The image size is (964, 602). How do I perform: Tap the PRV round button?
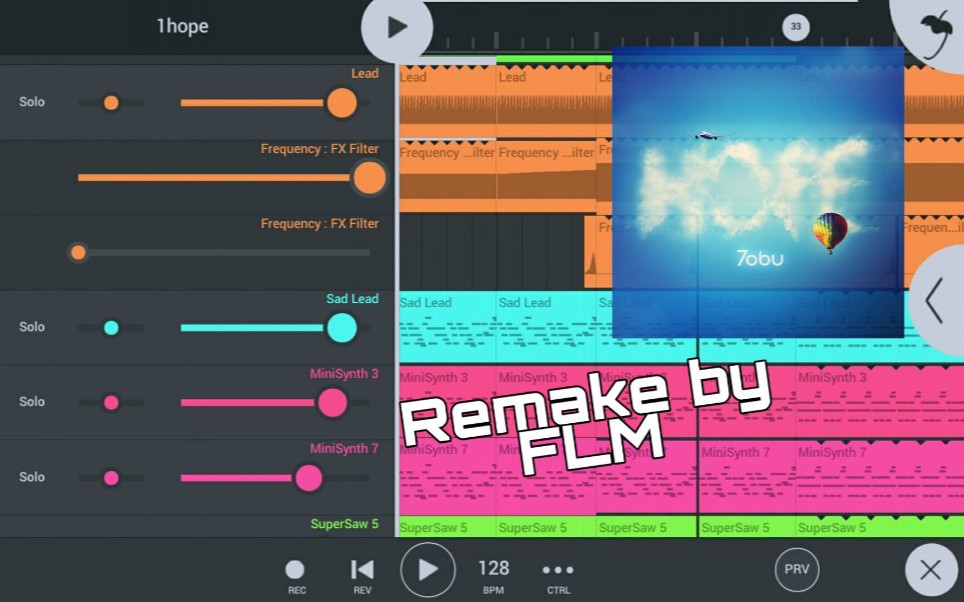click(x=797, y=569)
